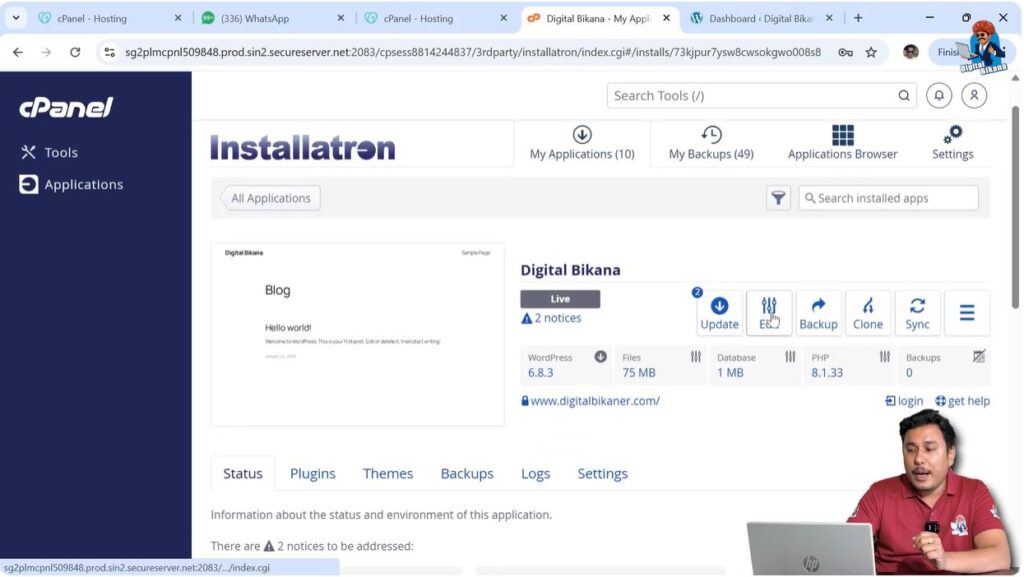Open the Chrome profile avatar

(910, 52)
